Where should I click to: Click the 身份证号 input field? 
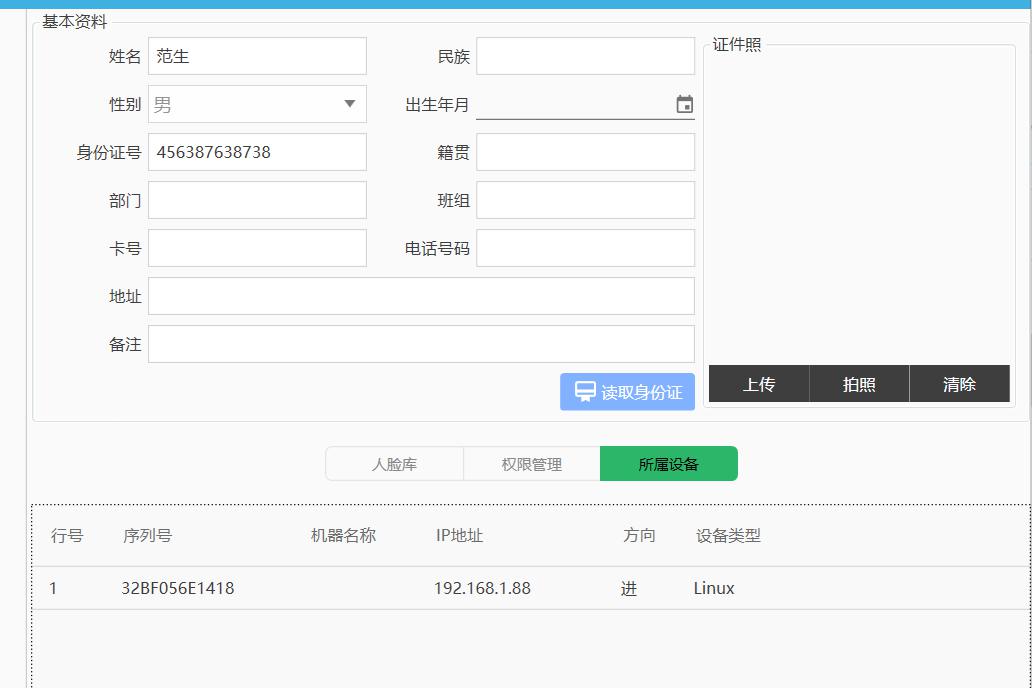(257, 152)
